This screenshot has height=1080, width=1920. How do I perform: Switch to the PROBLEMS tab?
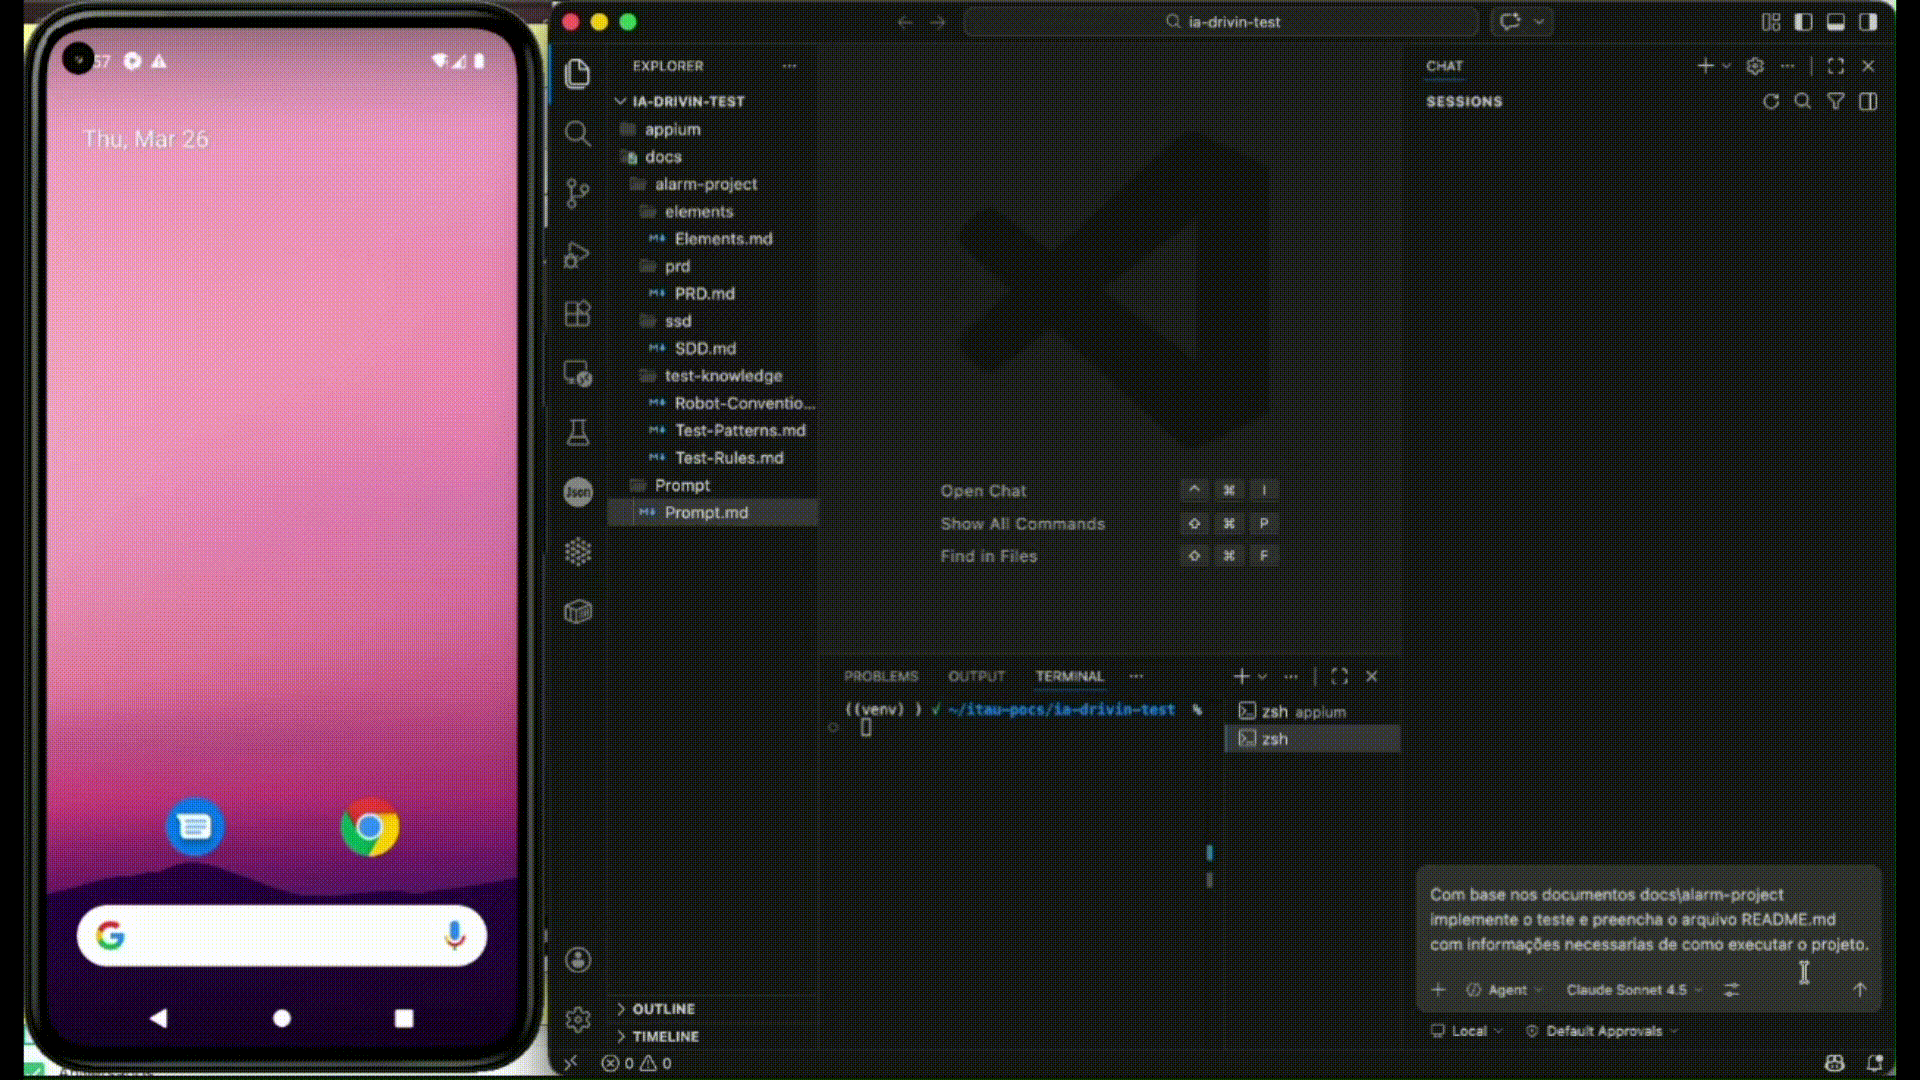[x=880, y=677]
